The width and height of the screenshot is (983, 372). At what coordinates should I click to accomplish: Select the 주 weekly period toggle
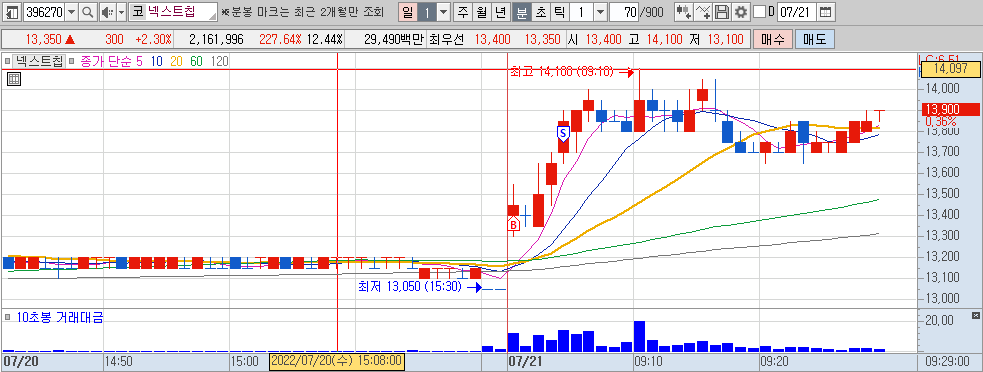[463, 12]
